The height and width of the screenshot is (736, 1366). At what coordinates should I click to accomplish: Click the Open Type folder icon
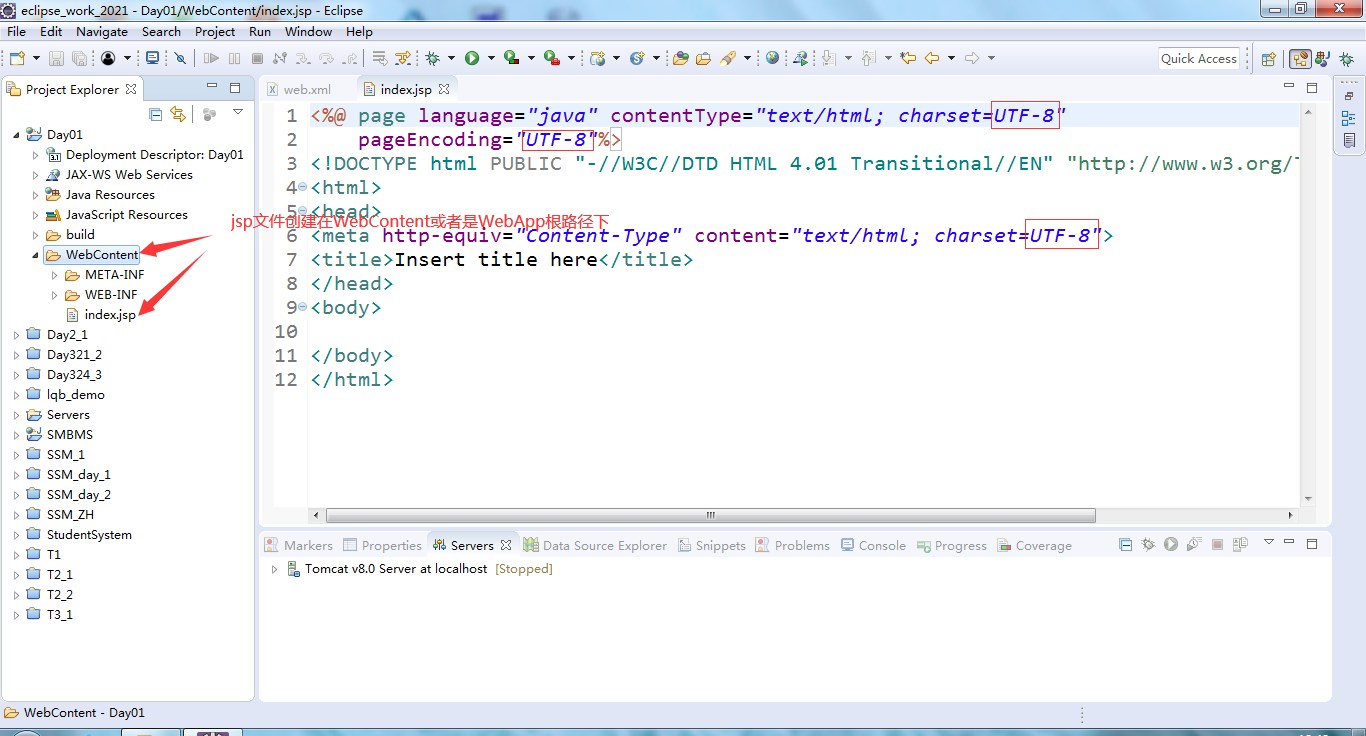(x=680, y=58)
